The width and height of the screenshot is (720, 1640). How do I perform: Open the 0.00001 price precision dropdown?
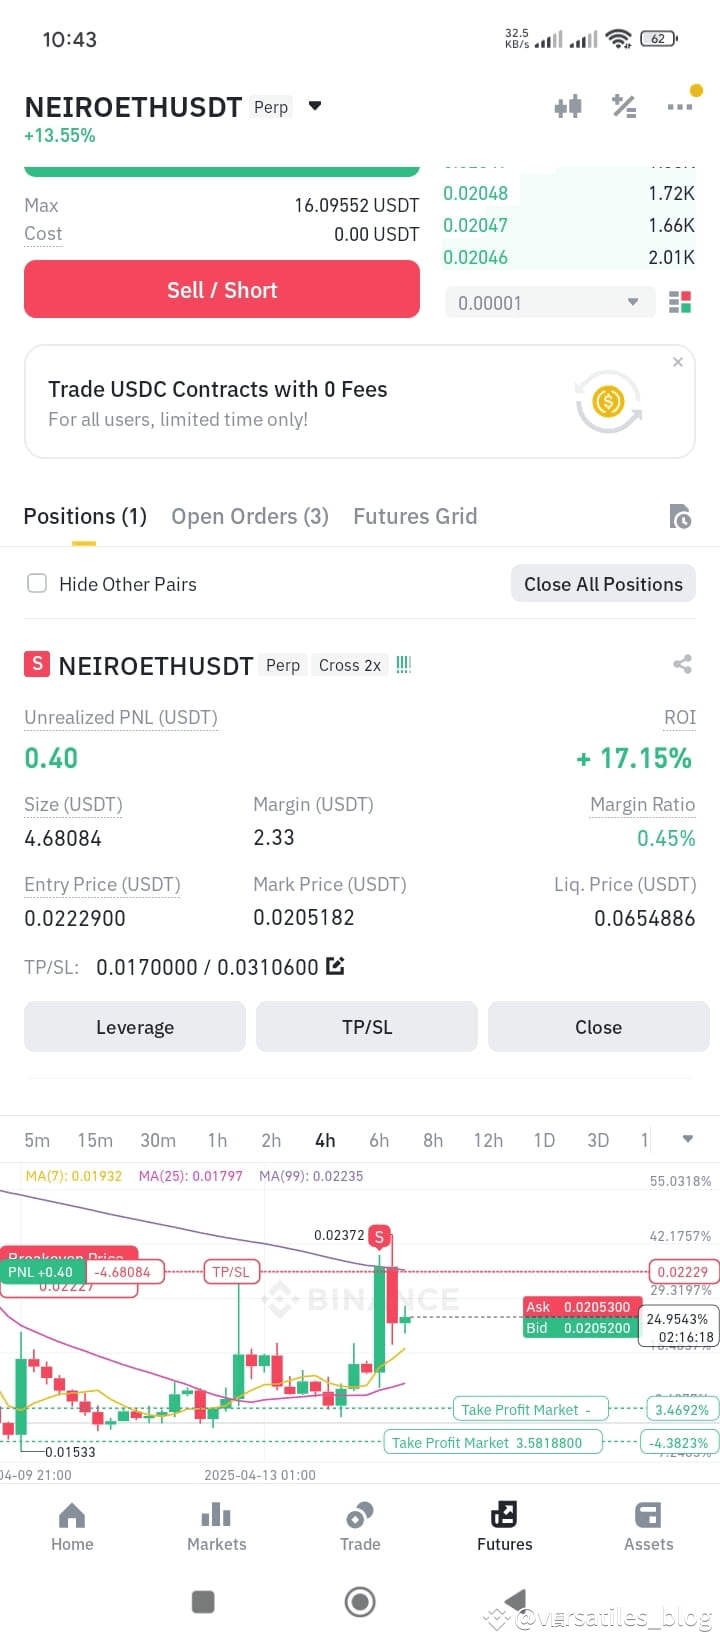point(549,302)
